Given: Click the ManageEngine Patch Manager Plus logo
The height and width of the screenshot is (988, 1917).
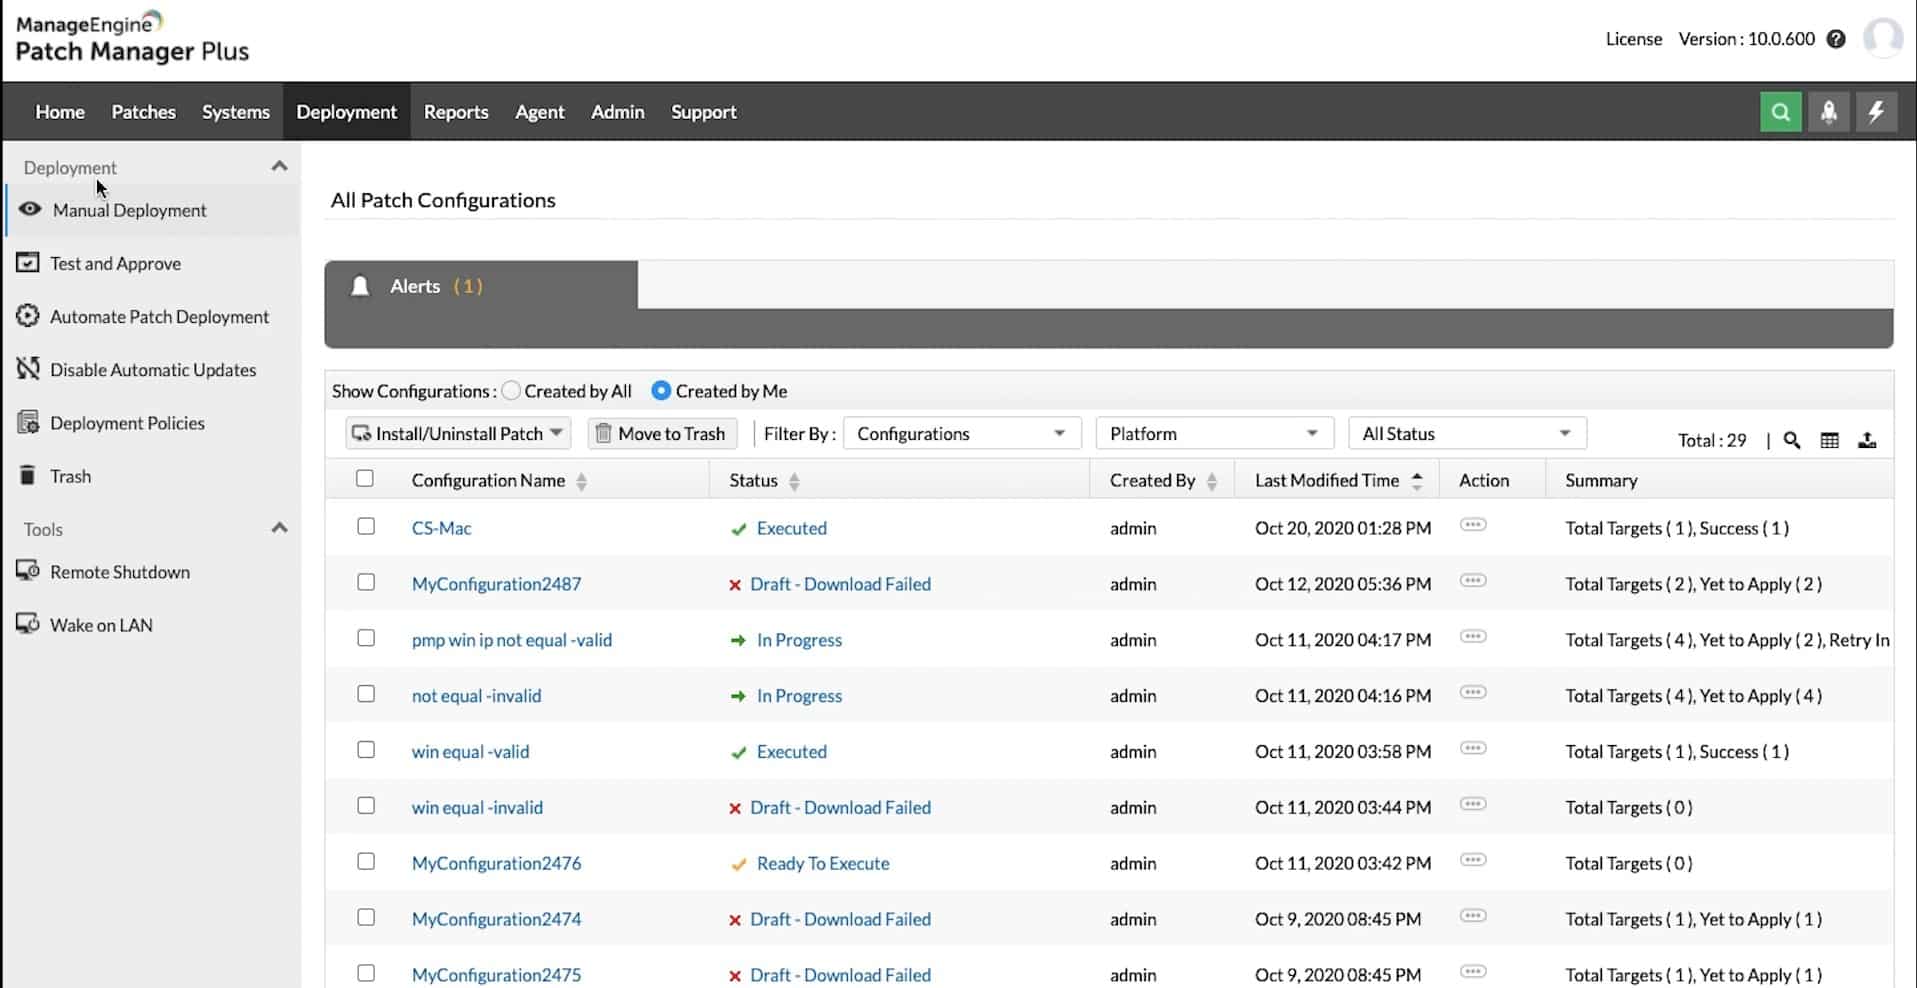Looking at the screenshot, I should coord(132,39).
